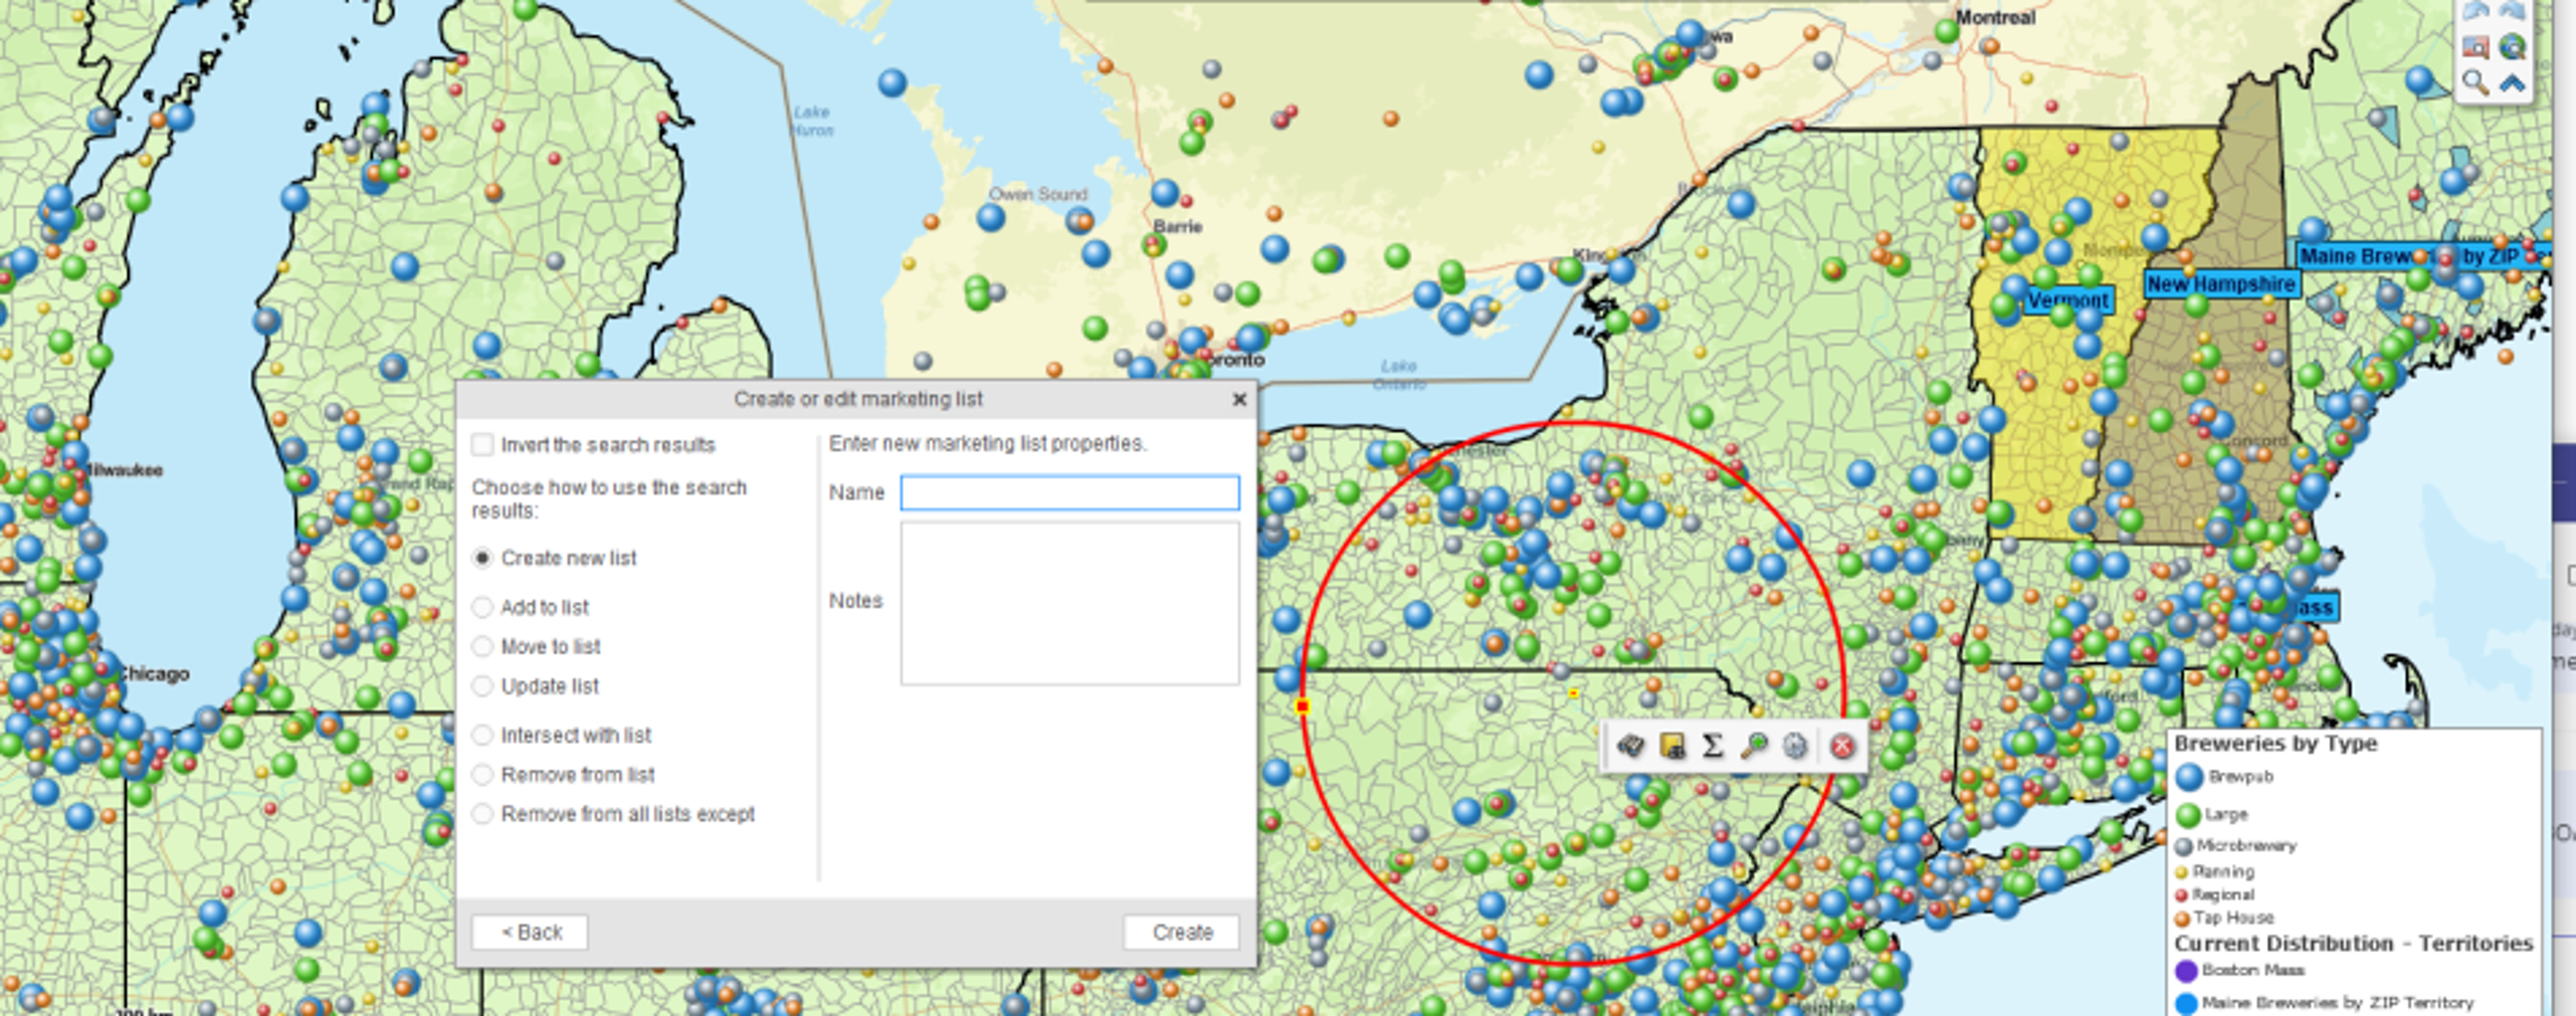Click the globe icon in the top-right map tools
The height and width of the screenshot is (1016, 2576).
click(2513, 46)
